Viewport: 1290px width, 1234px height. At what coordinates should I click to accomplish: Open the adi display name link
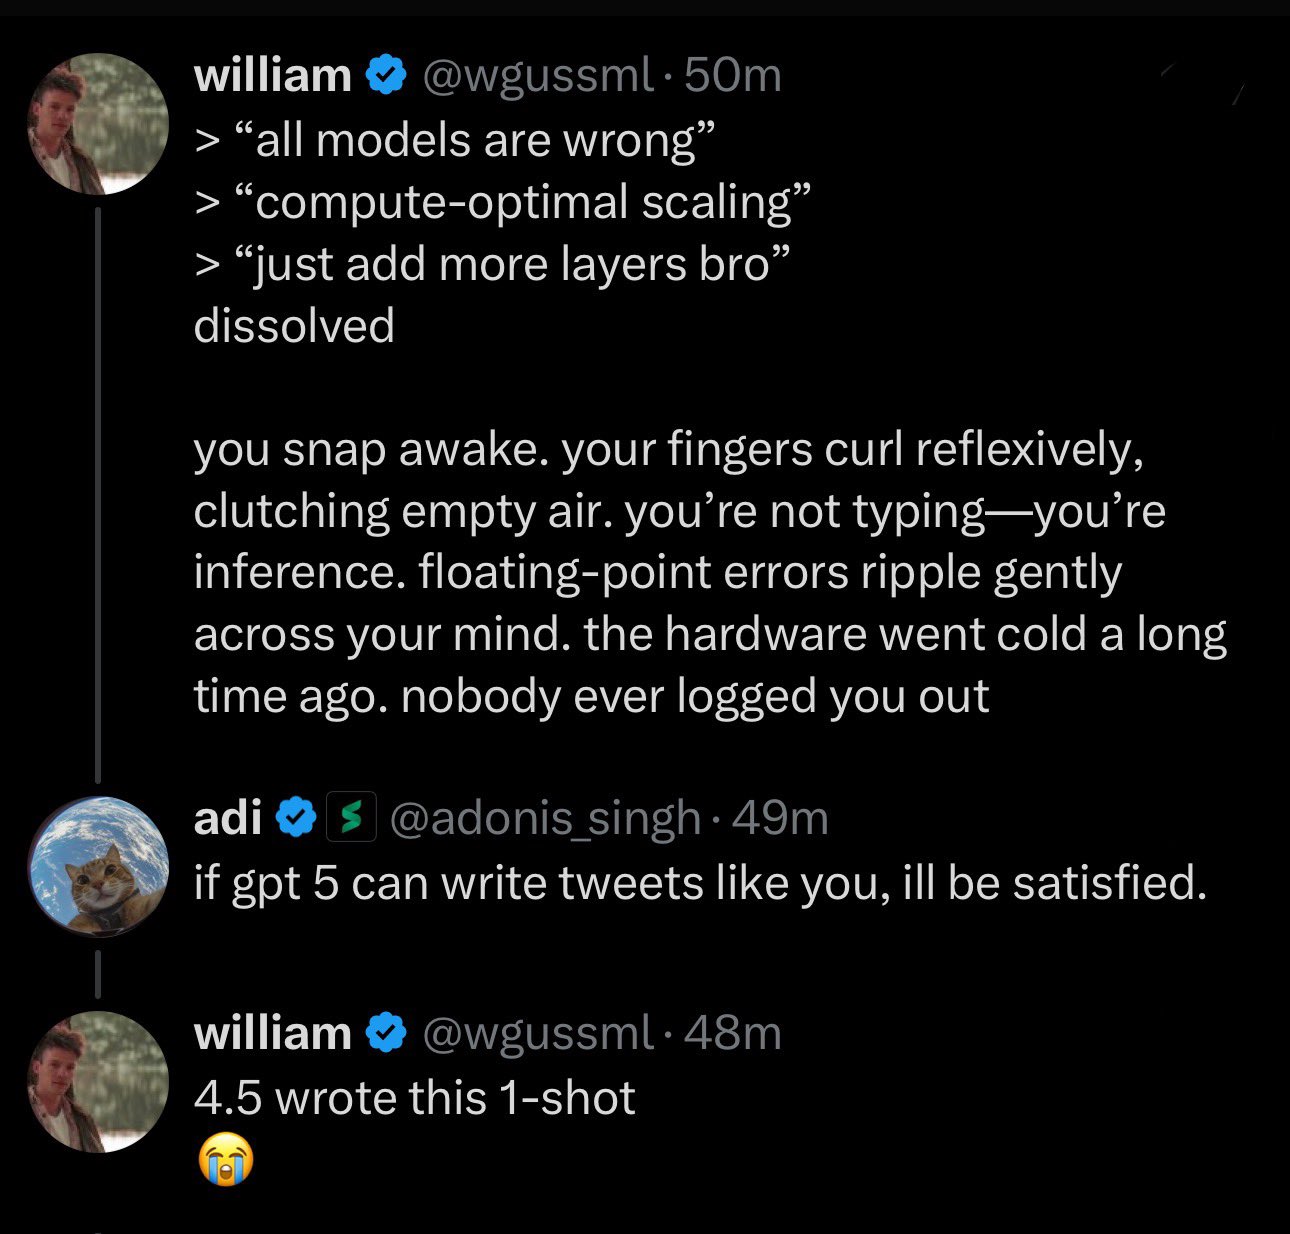[228, 818]
